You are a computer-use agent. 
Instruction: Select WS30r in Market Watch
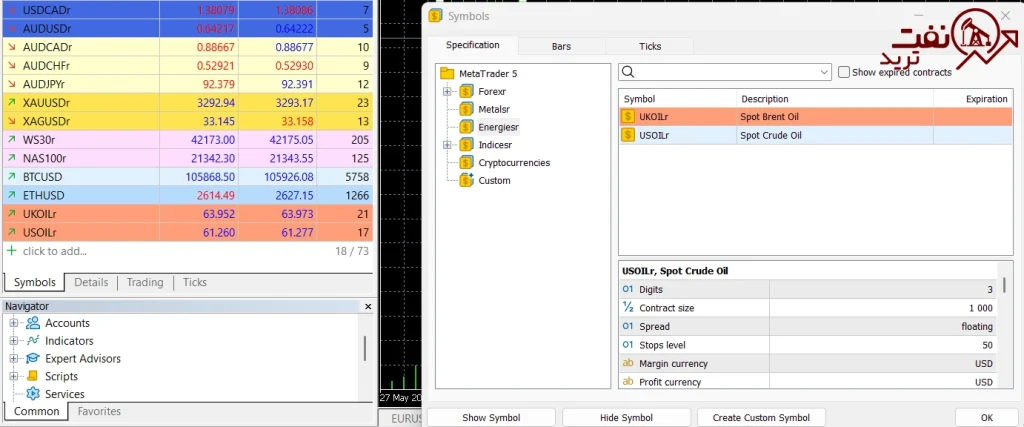click(x=188, y=140)
